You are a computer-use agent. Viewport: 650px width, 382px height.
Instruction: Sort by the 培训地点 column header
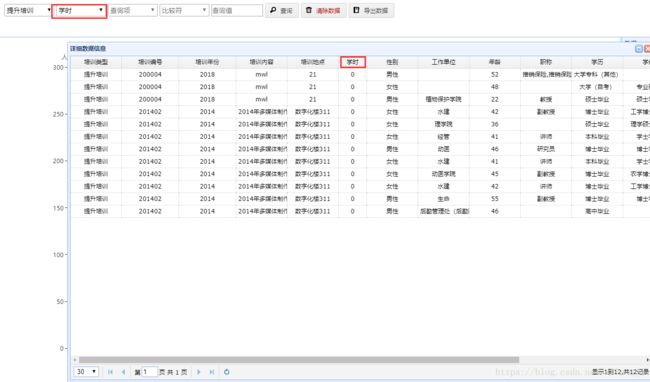click(x=313, y=62)
